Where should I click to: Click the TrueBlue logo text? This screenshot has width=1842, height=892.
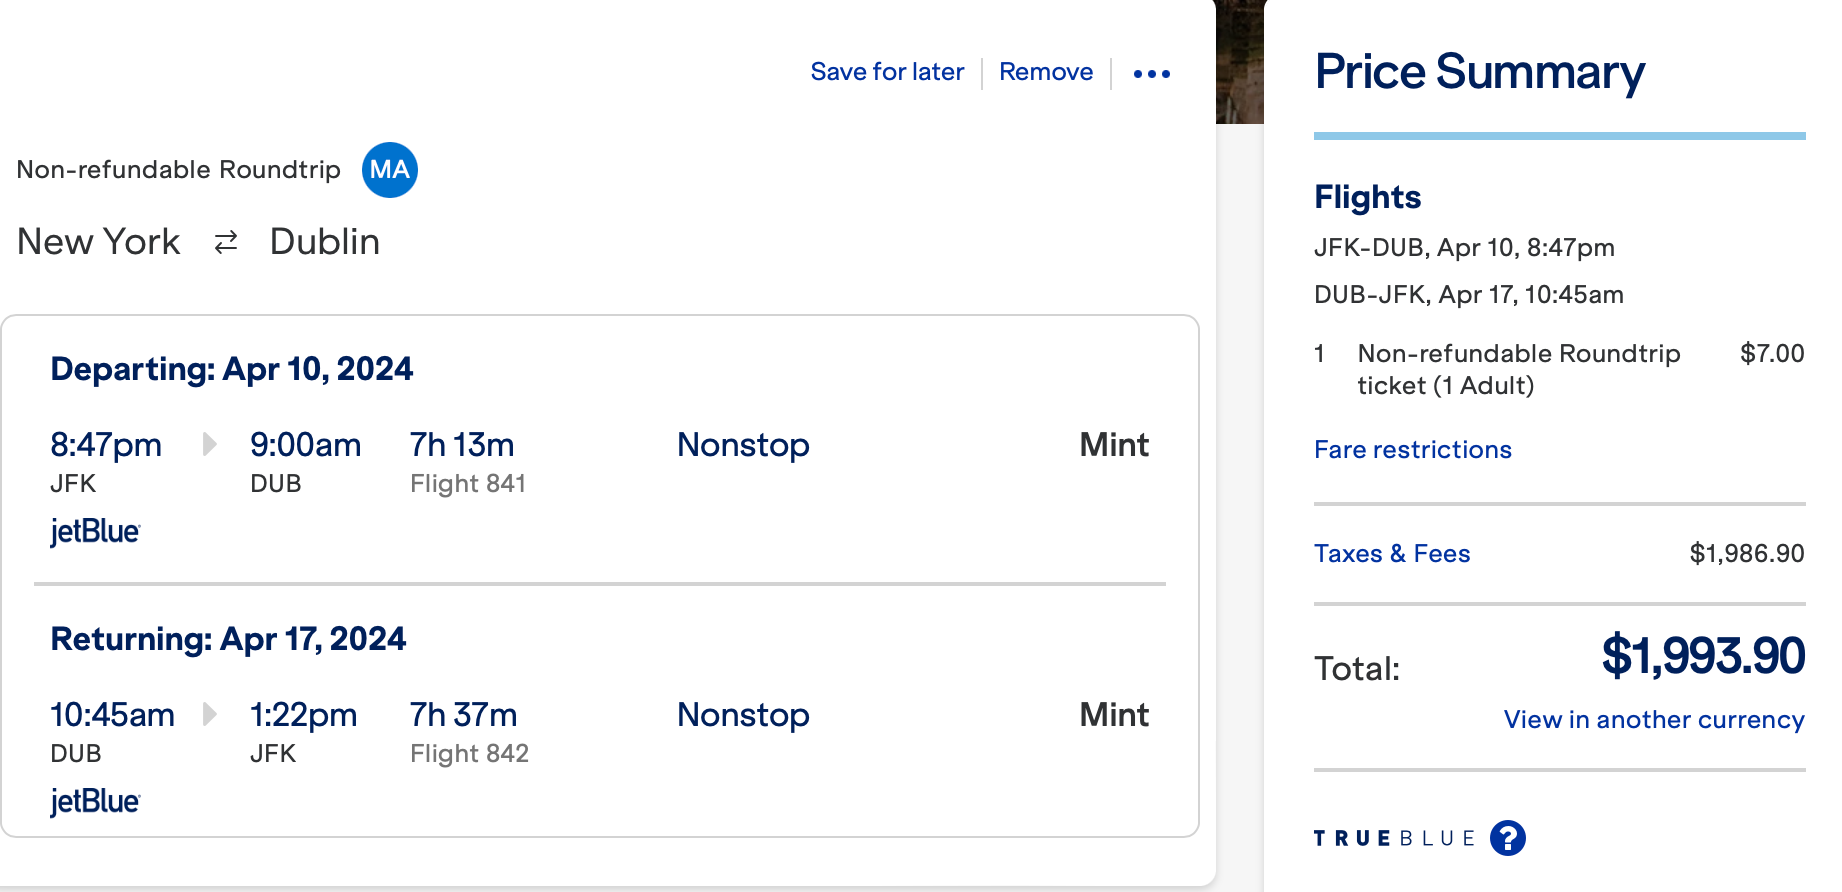click(1394, 838)
